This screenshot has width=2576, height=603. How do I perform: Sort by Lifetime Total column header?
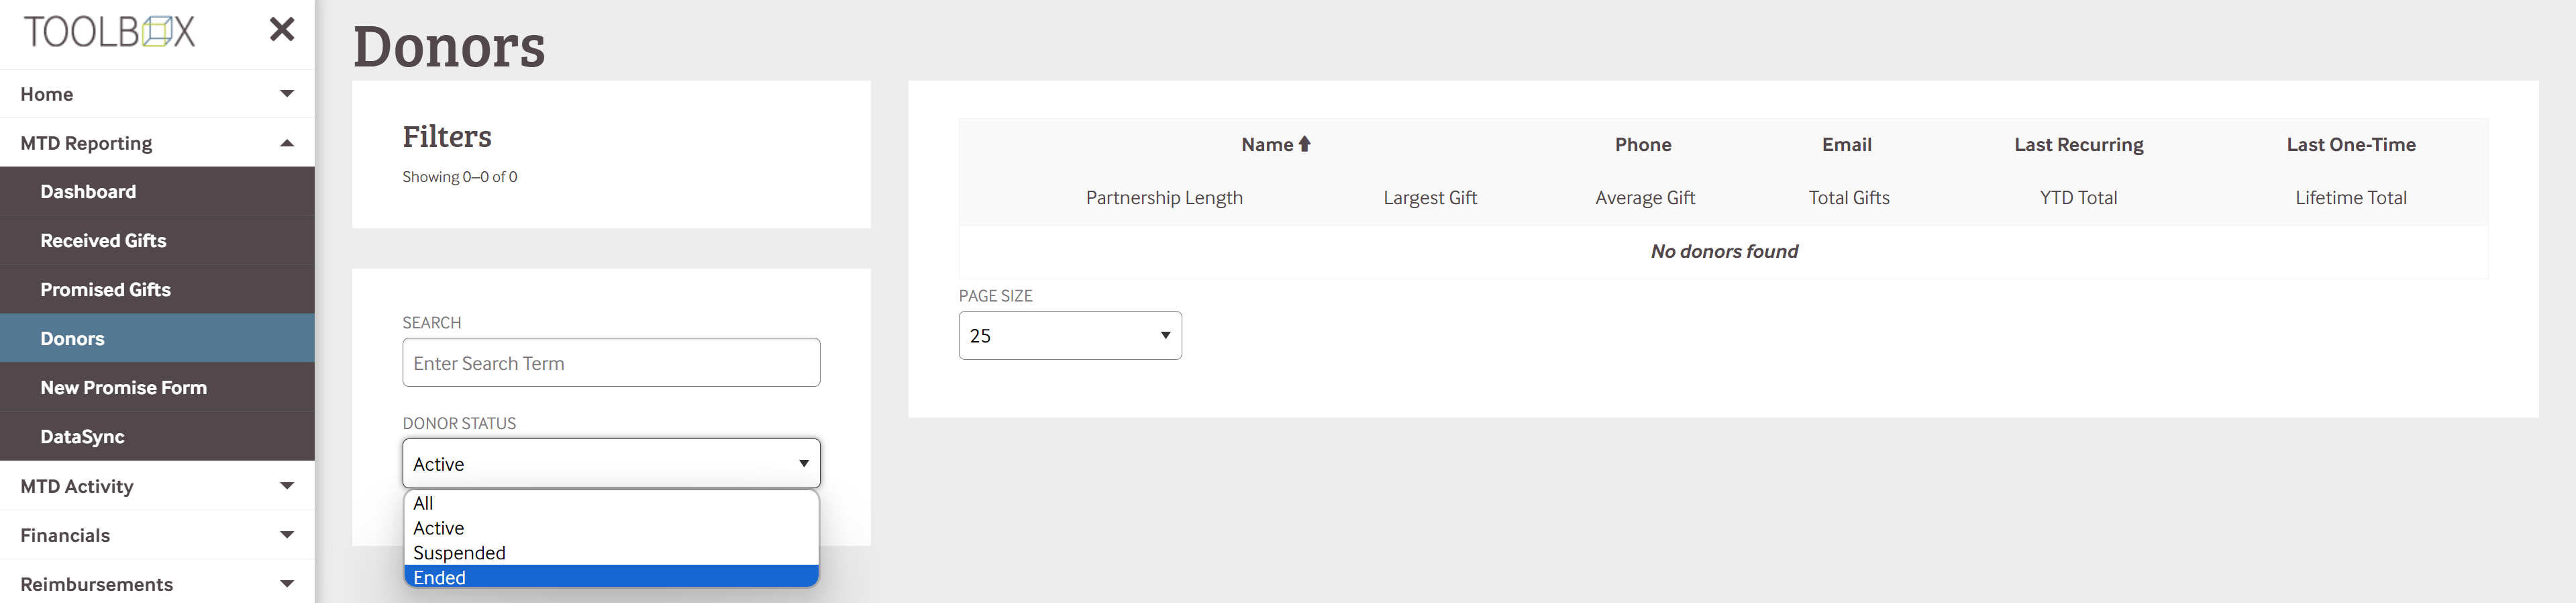2350,198
